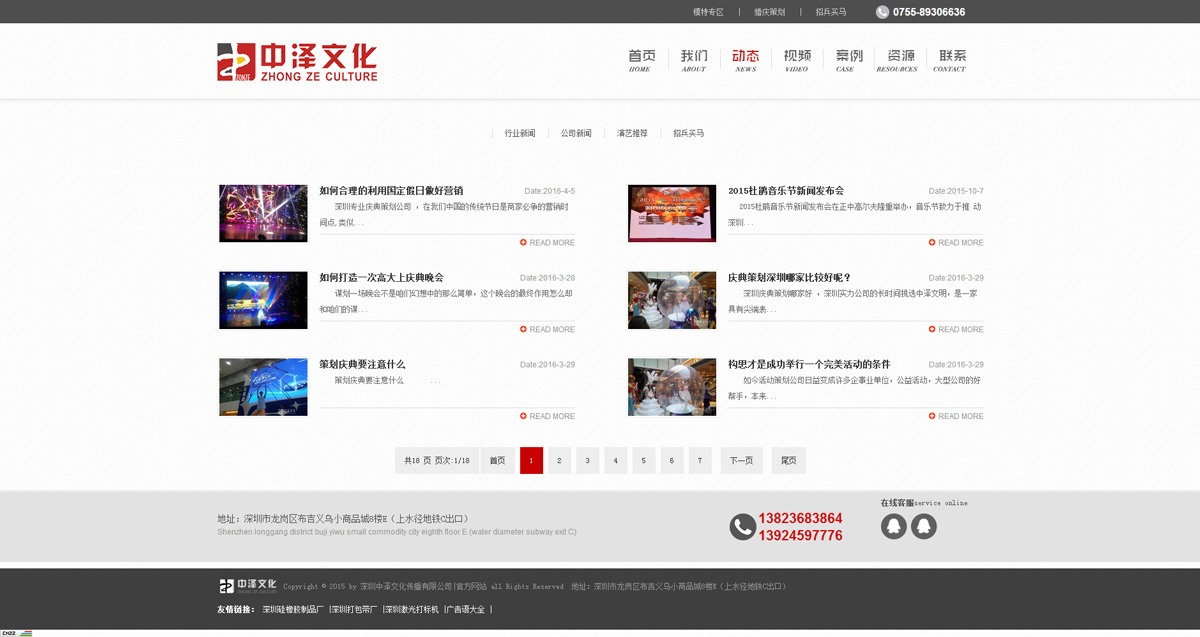
Task: Click READ MORE under 如何打造一次高大上庆典晚会
Action: pyautogui.click(x=547, y=329)
